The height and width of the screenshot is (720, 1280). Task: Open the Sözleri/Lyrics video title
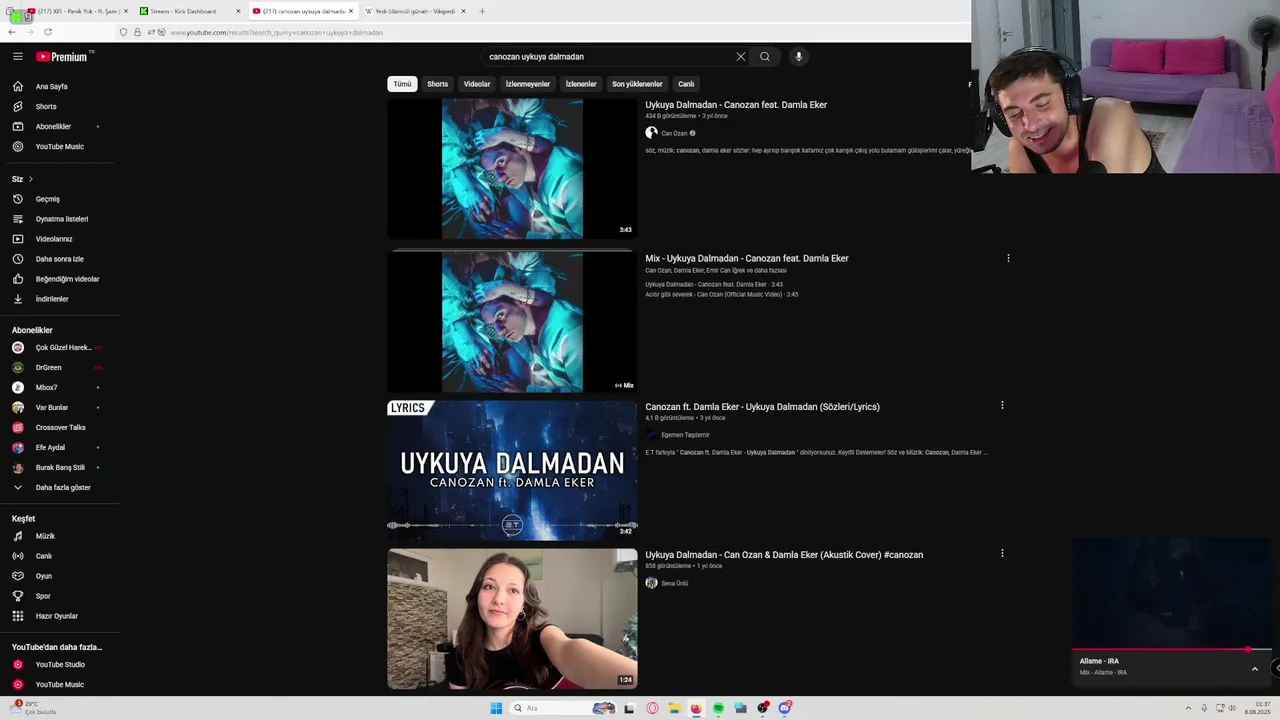[x=762, y=407]
